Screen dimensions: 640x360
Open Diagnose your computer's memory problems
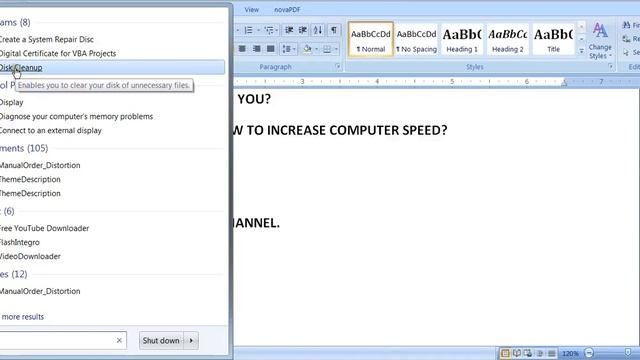[76, 116]
